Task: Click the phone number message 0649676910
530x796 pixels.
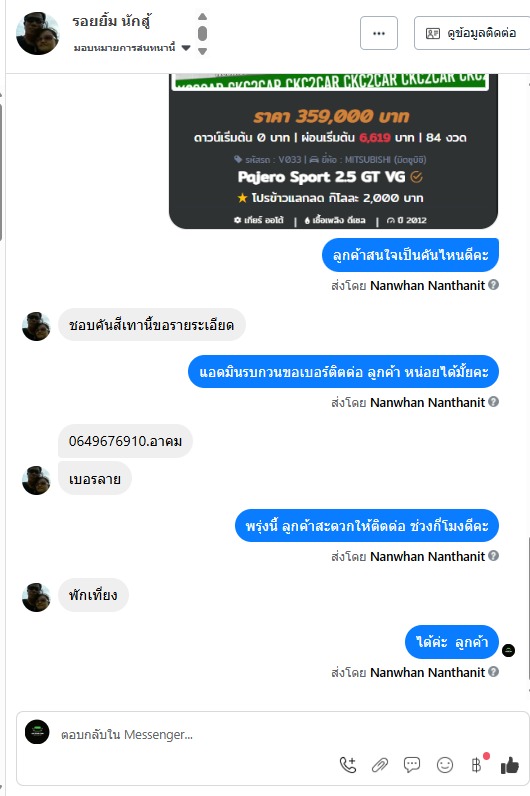Action: [125, 441]
